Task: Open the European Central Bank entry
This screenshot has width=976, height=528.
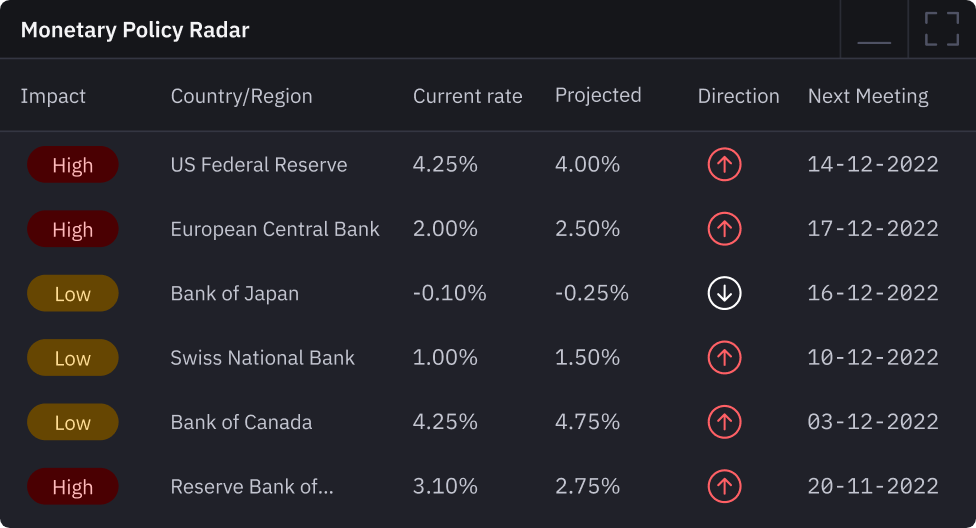Action: [275, 229]
